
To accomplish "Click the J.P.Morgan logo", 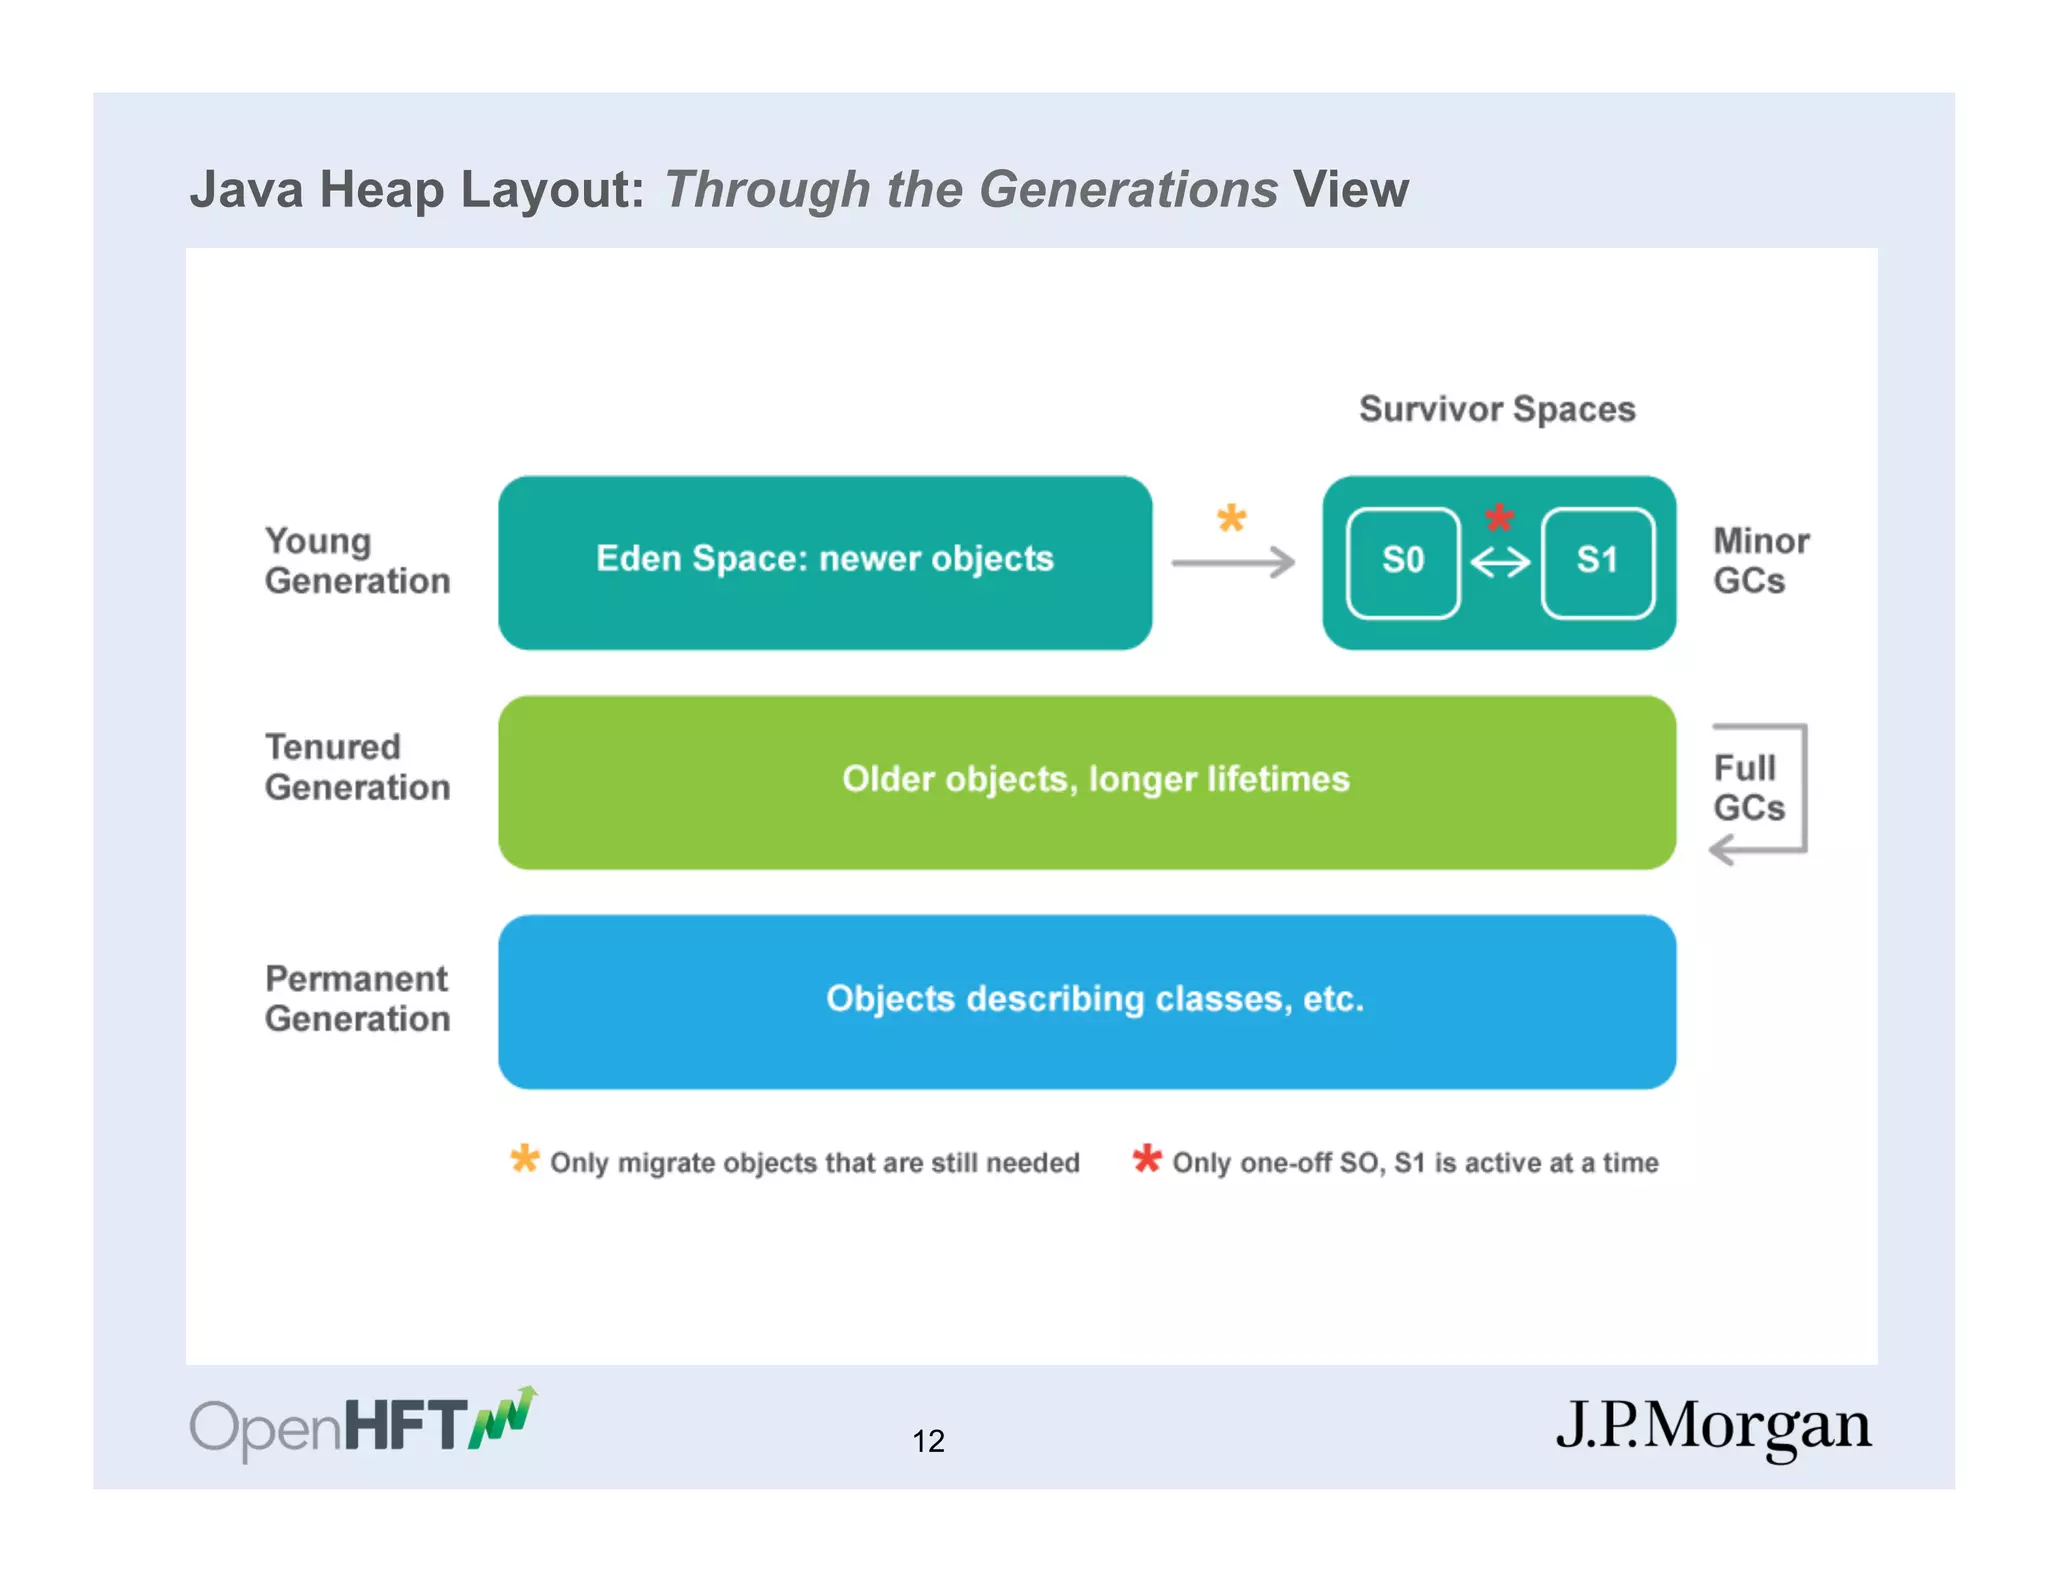I will 1713,1426.
